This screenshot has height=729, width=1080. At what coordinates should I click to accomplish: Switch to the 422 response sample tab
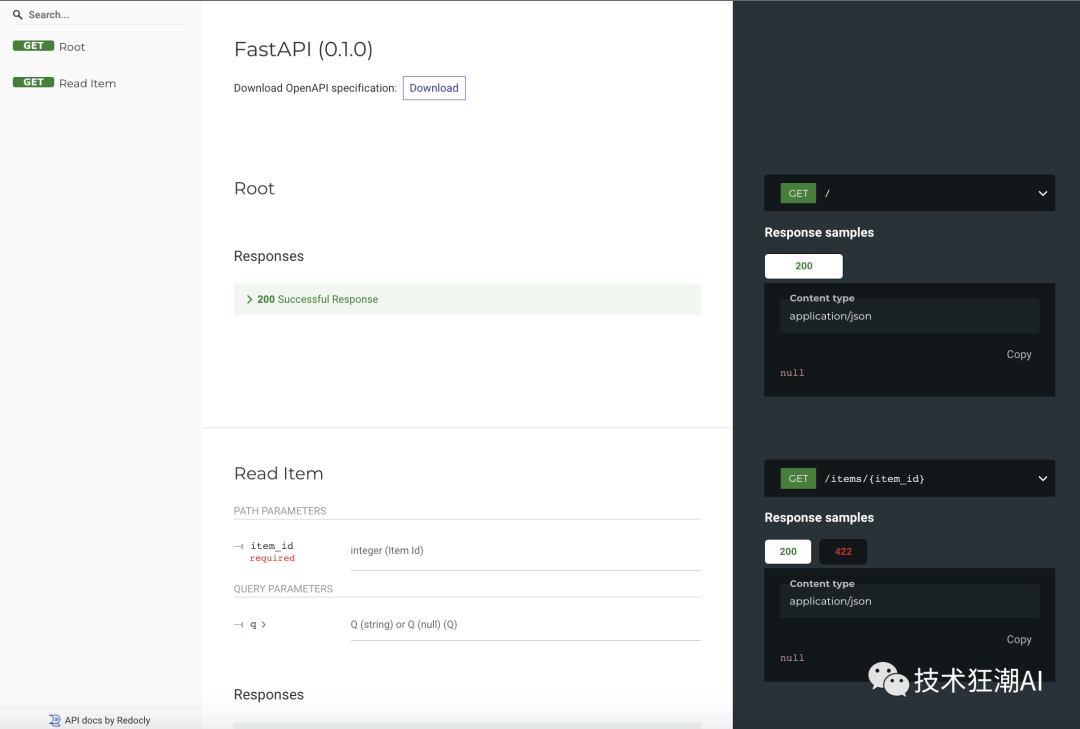pos(843,551)
